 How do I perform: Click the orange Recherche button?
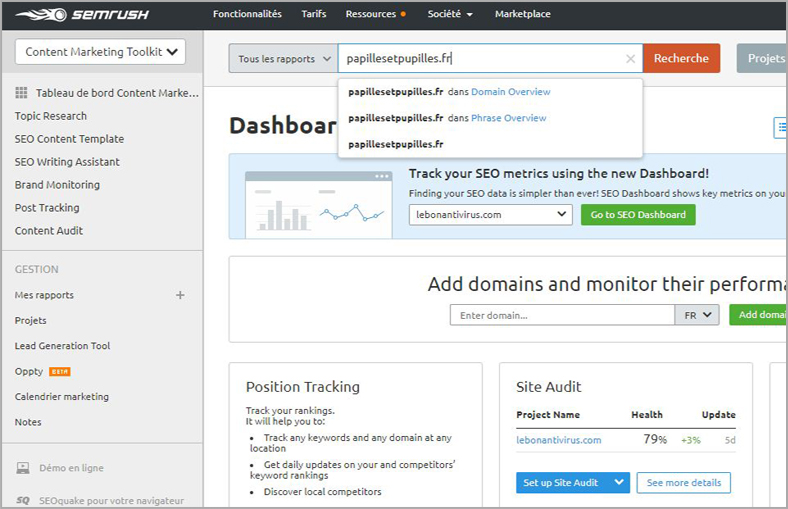coord(681,58)
